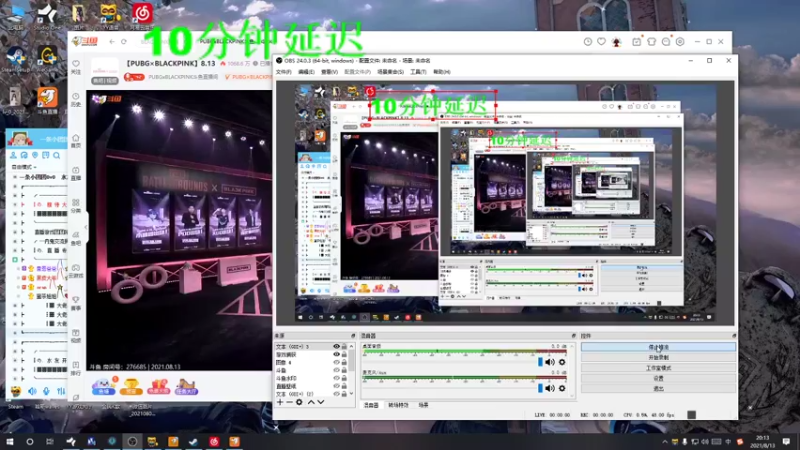Open microphone gear settings in mixer
800x450 pixels.
pos(562,388)
